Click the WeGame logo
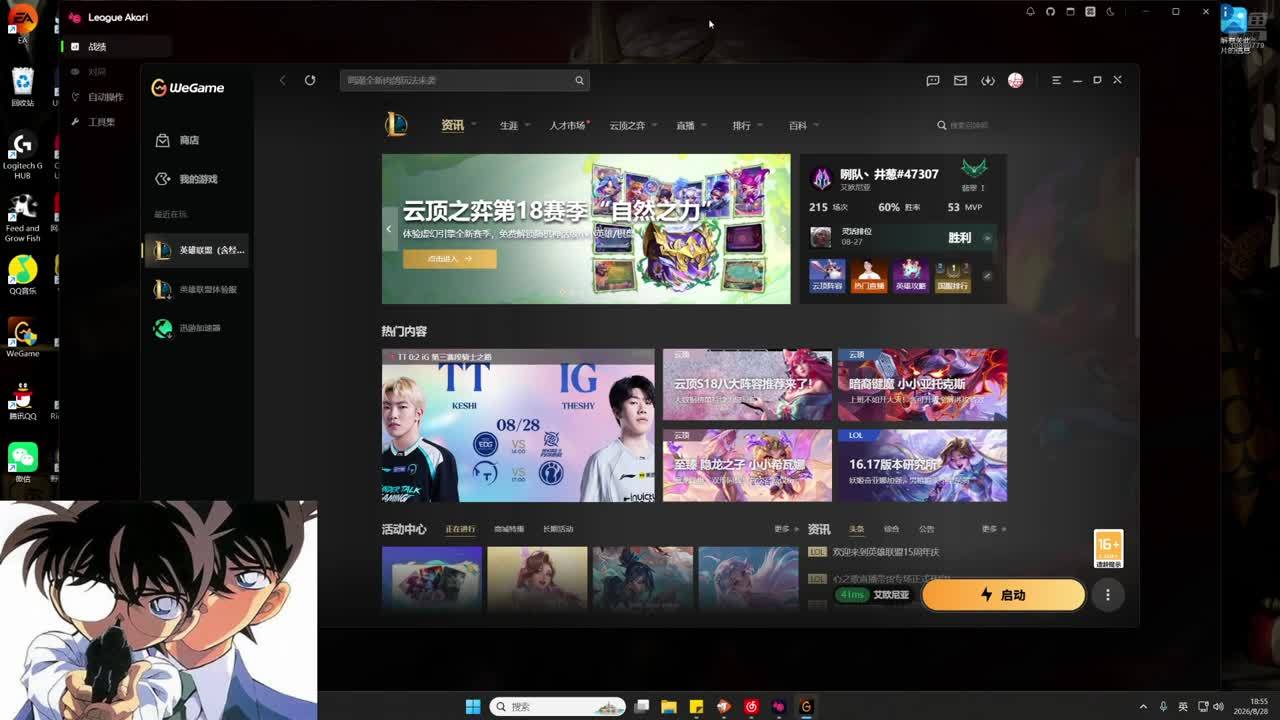The width and height of the screenshot is (1280, 720). [x=187, y=88]
